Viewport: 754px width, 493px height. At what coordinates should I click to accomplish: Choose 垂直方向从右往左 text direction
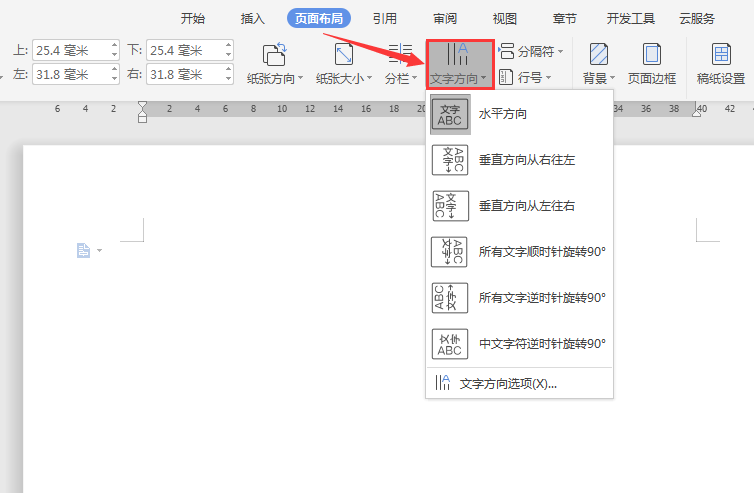tap(519, 160)
